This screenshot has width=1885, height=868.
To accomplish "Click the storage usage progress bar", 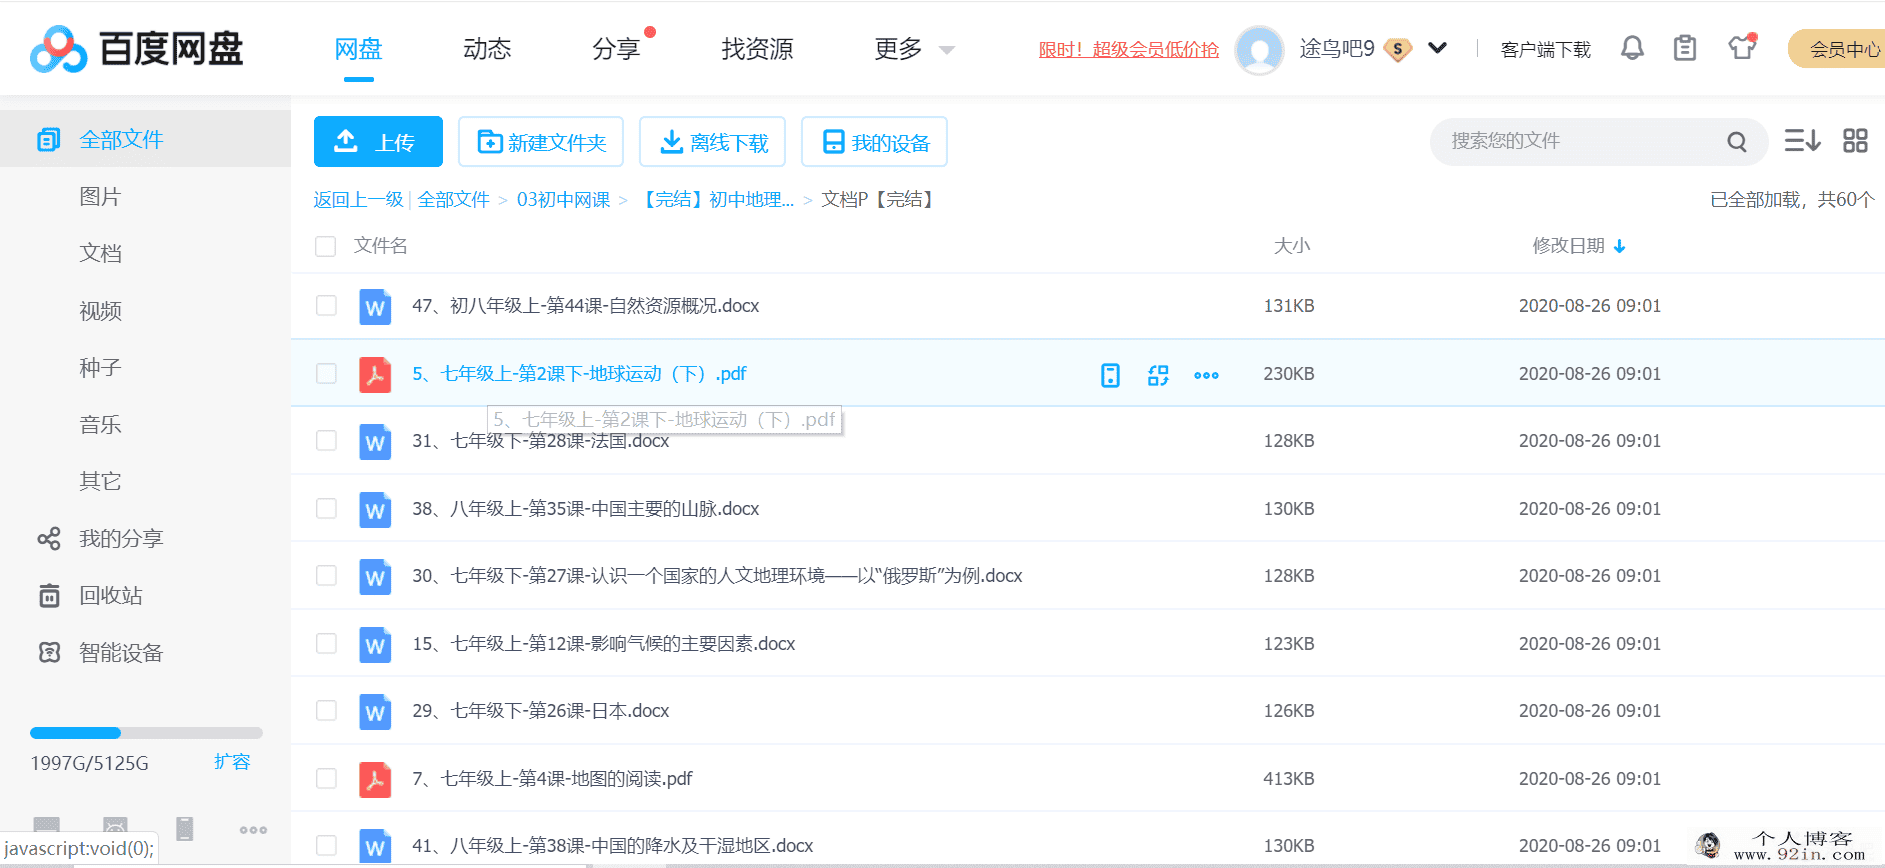I will tap(146, 733).
